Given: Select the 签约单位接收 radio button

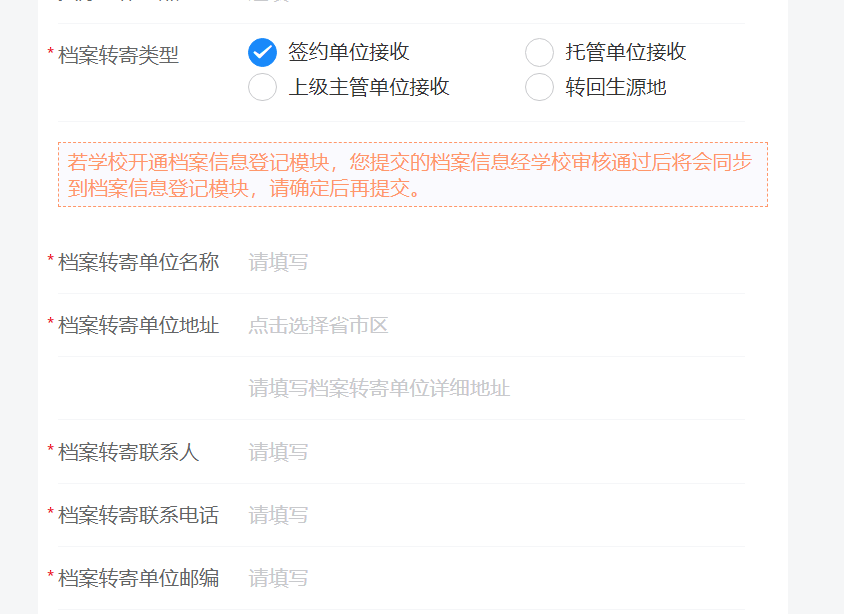Looking at the screenshot, I should point(262,52).
